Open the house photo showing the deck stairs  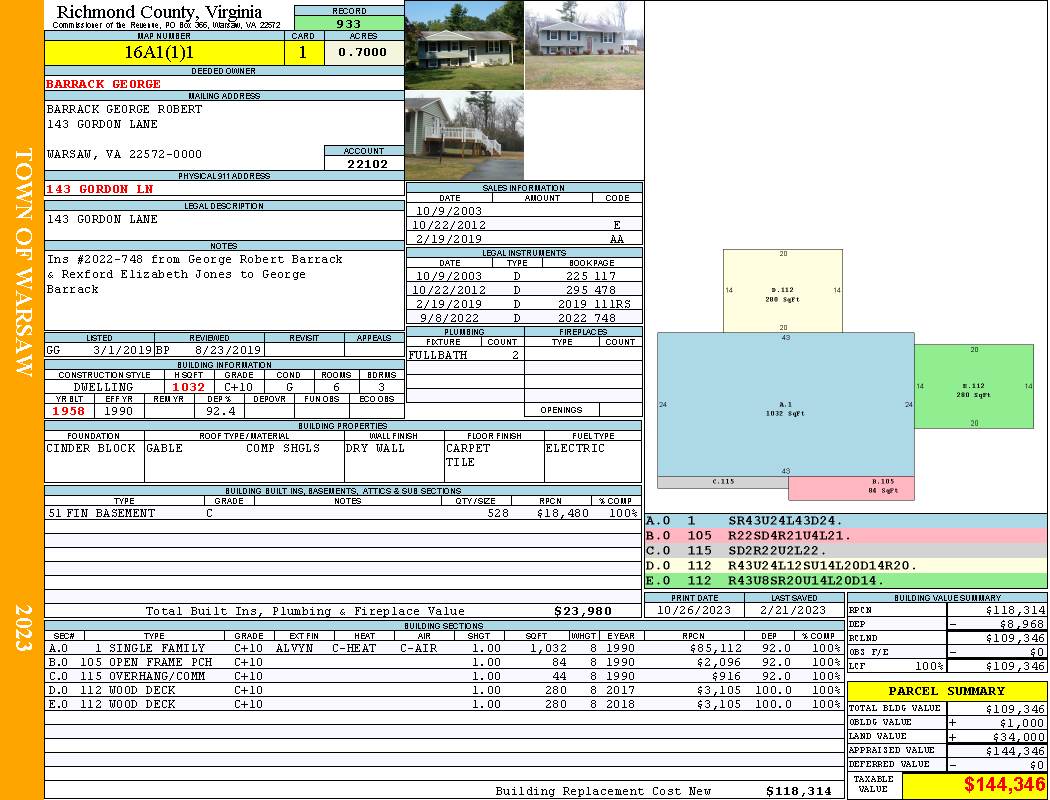click(464, 136)
